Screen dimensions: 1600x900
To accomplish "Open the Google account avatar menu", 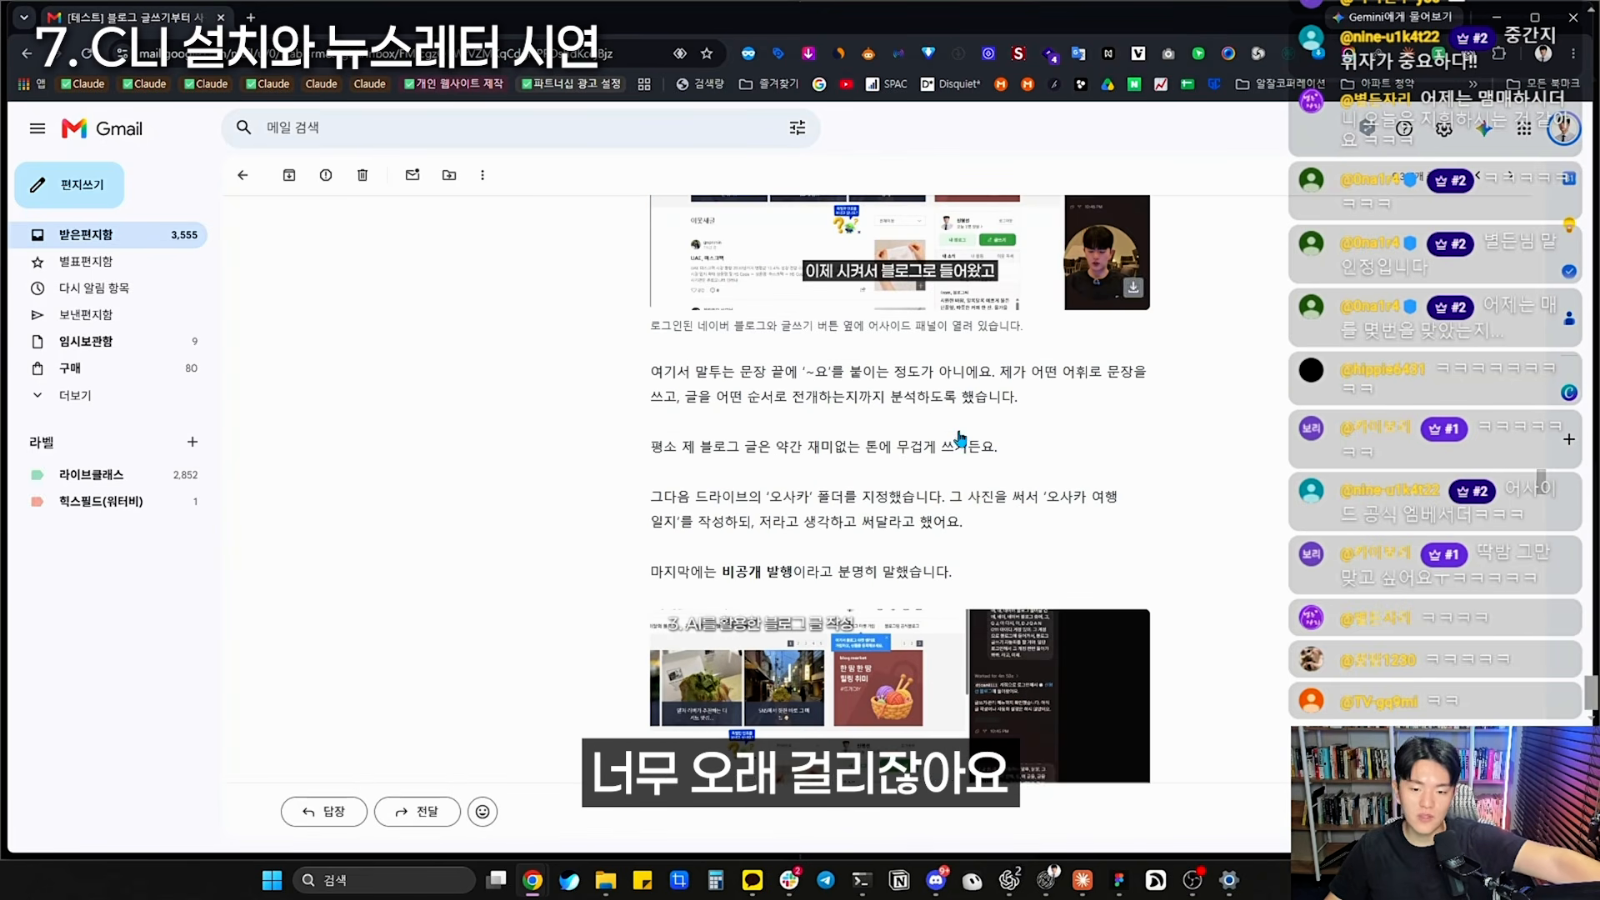I will [1563, 128].
